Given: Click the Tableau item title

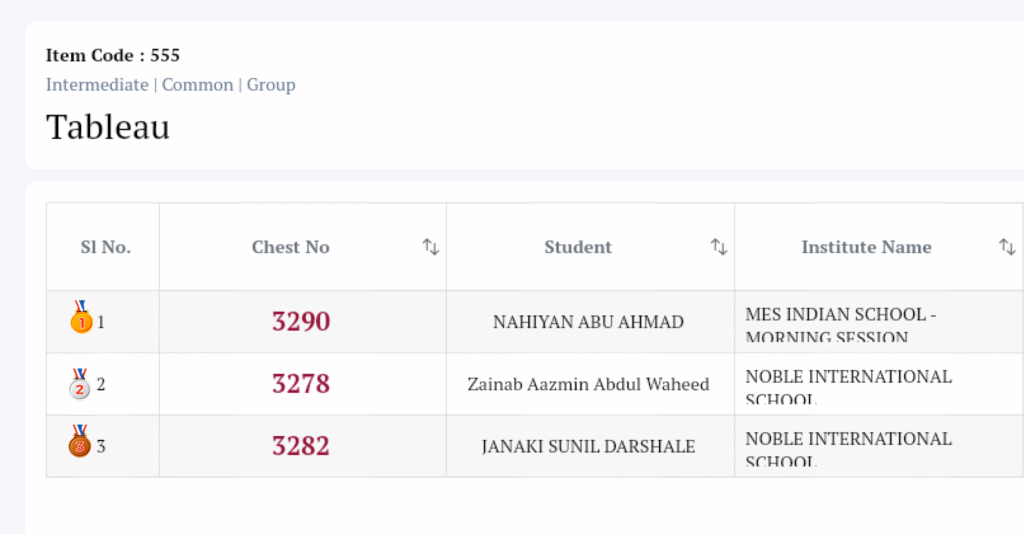Looking at the screenshot, I should pyautogui.click(x=108, y=127).
